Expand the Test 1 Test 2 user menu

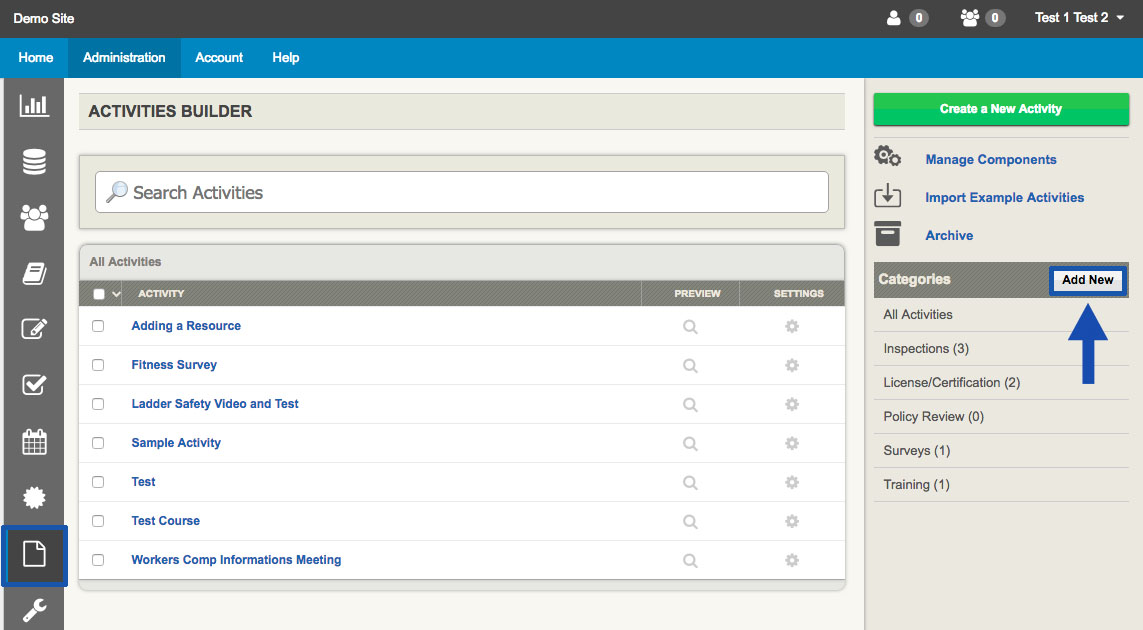click(x=1079, y=18)
